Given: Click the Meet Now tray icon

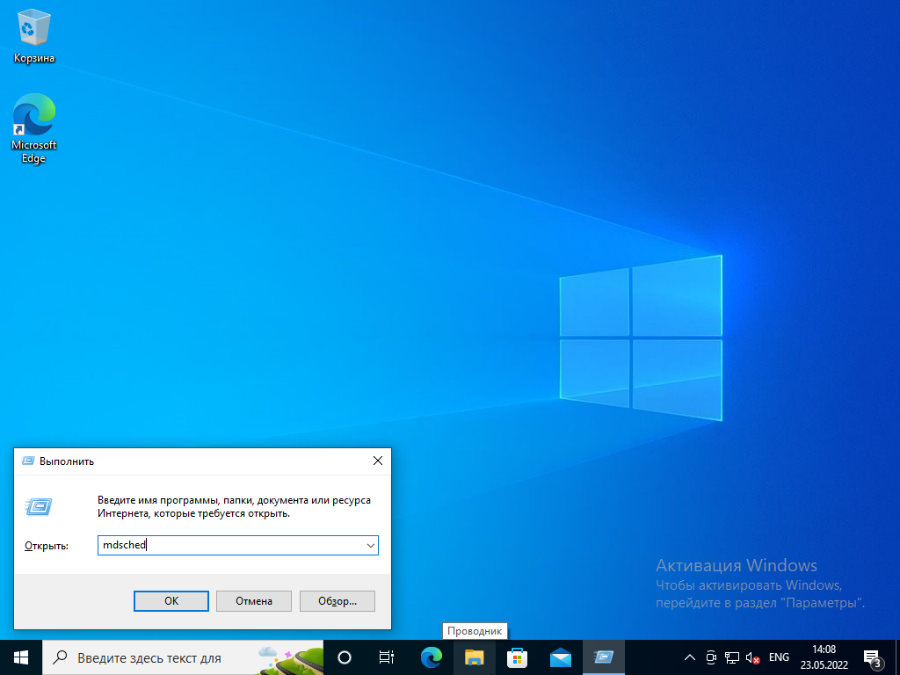Looking at the screenshot, I should (711, 658).
